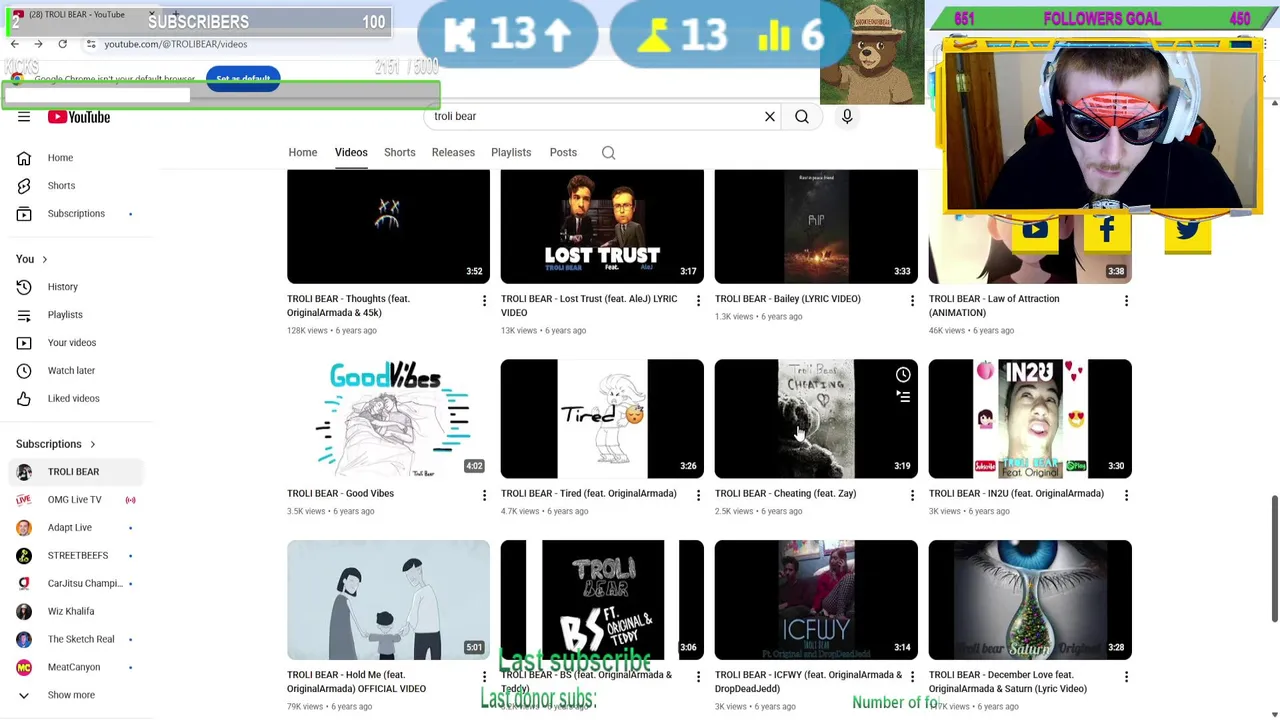Click the History sidebar icon
The height and width of the screenshot is (720, 1280).
(x=24, y=287)
